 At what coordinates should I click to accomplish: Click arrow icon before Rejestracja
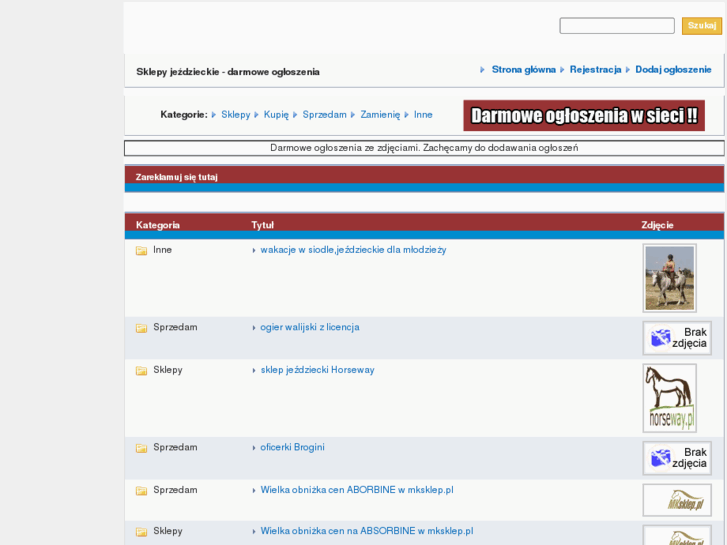[x=562, y=70]
